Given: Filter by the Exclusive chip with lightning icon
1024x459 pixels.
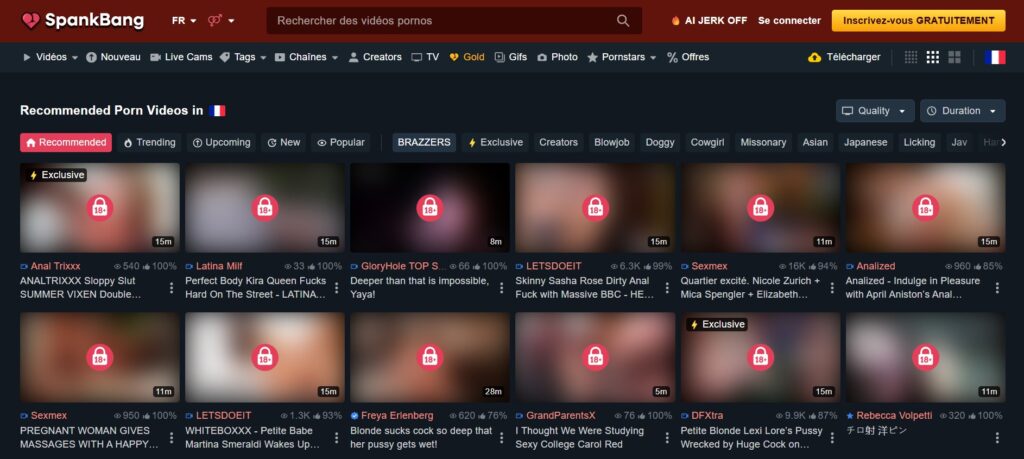Looking at the screenshot, I should (x=495, y=142).
